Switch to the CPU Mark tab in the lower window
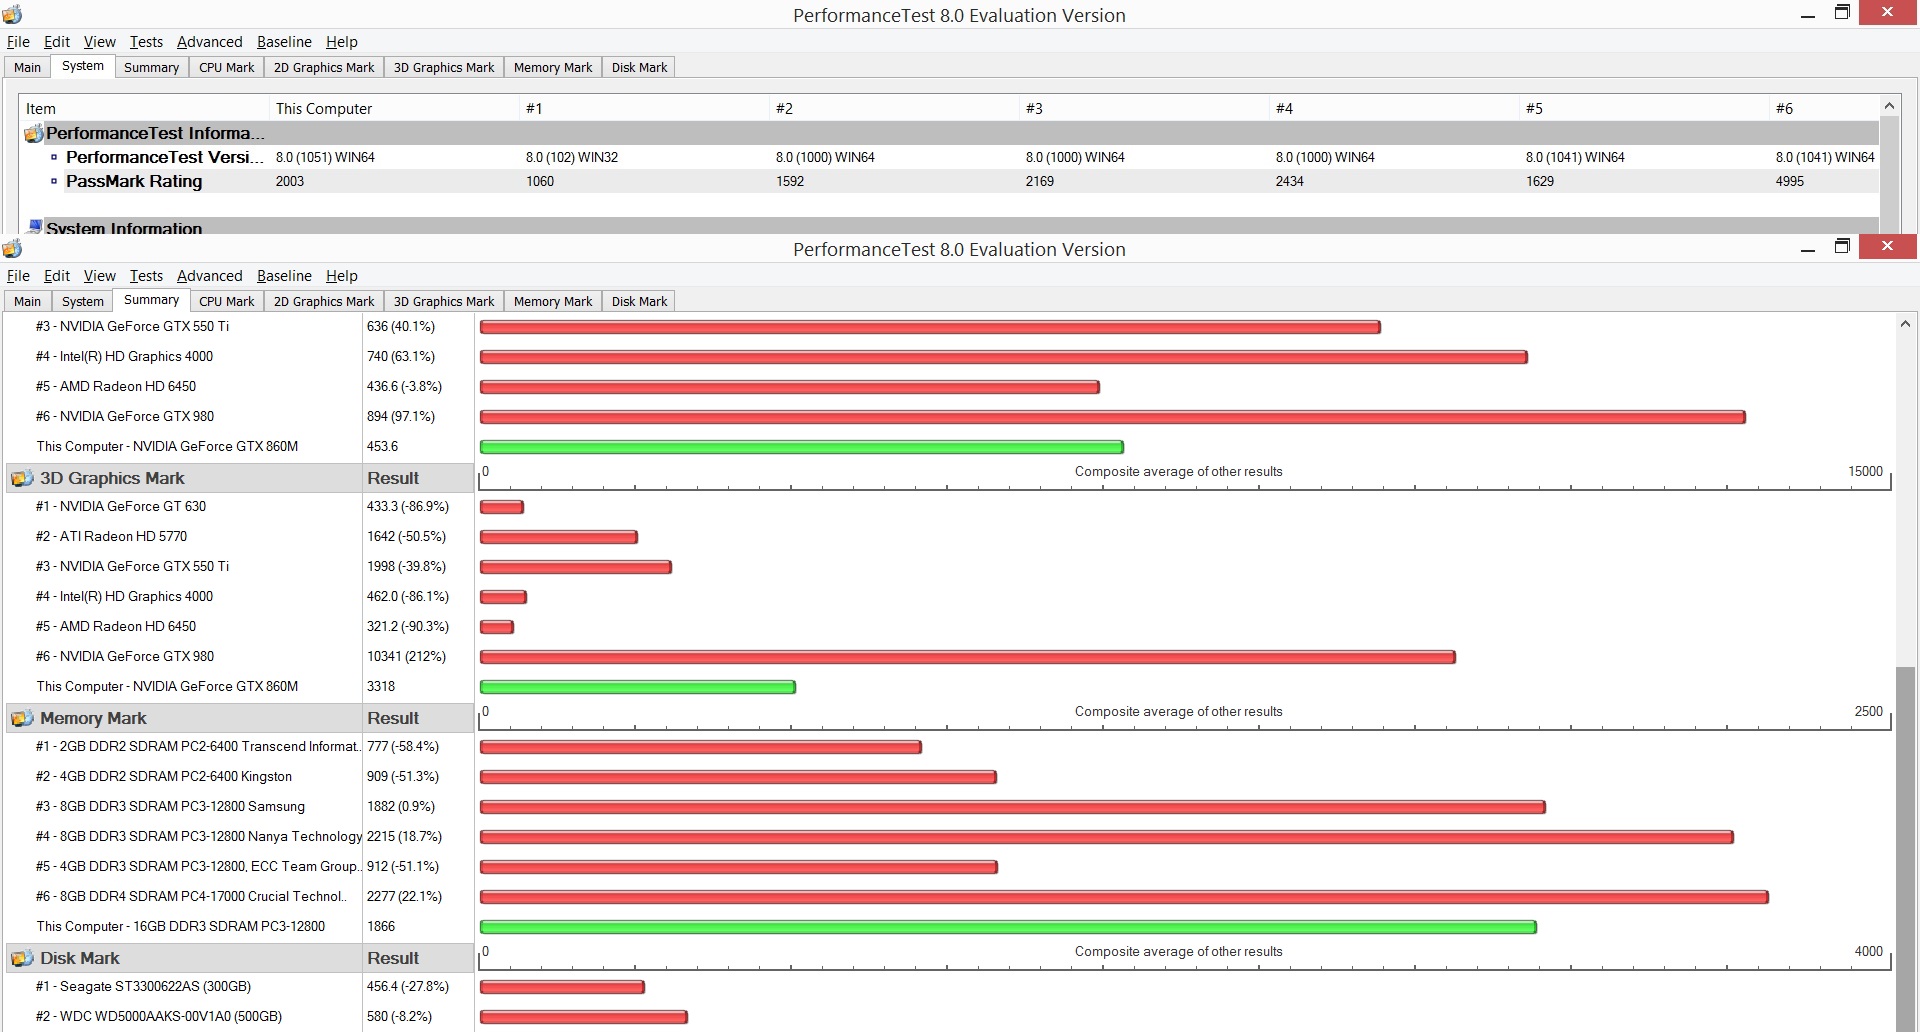 (x=227, y=301)
